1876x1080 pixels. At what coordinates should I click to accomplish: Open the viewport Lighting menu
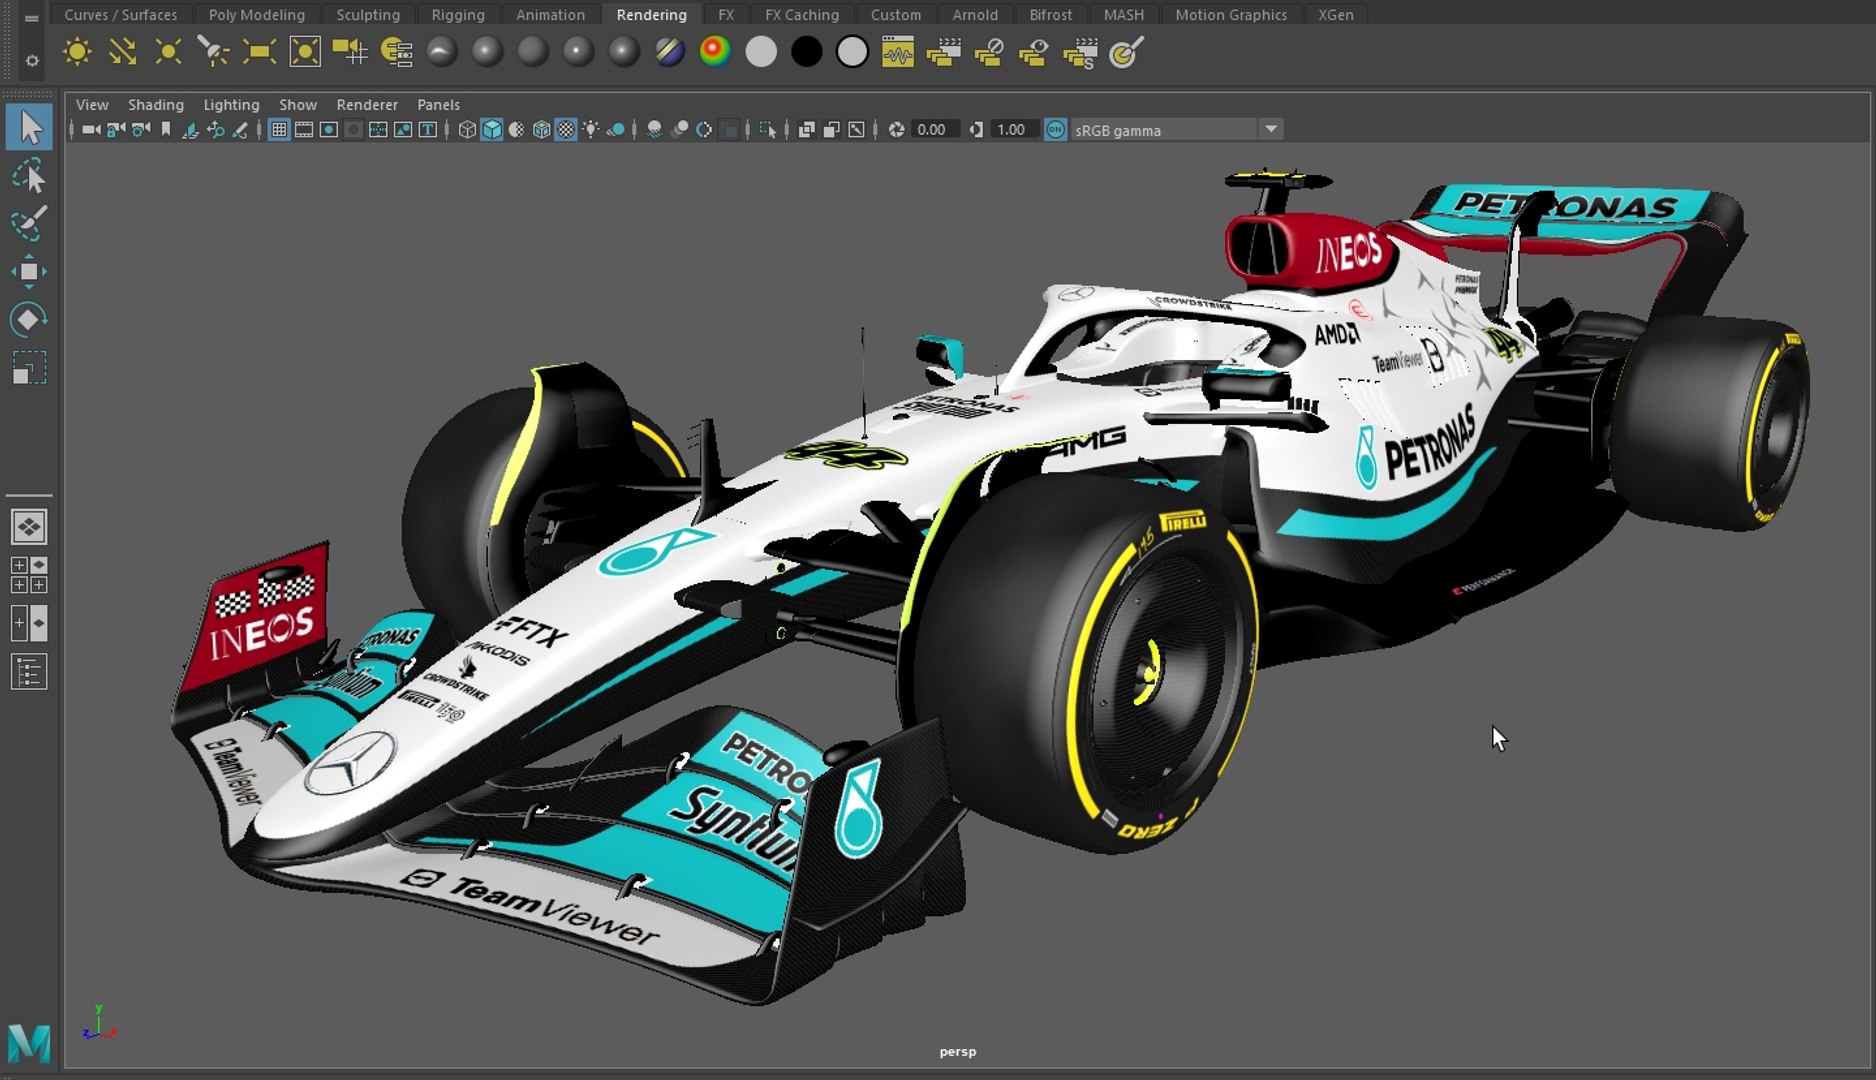[231, 105]
